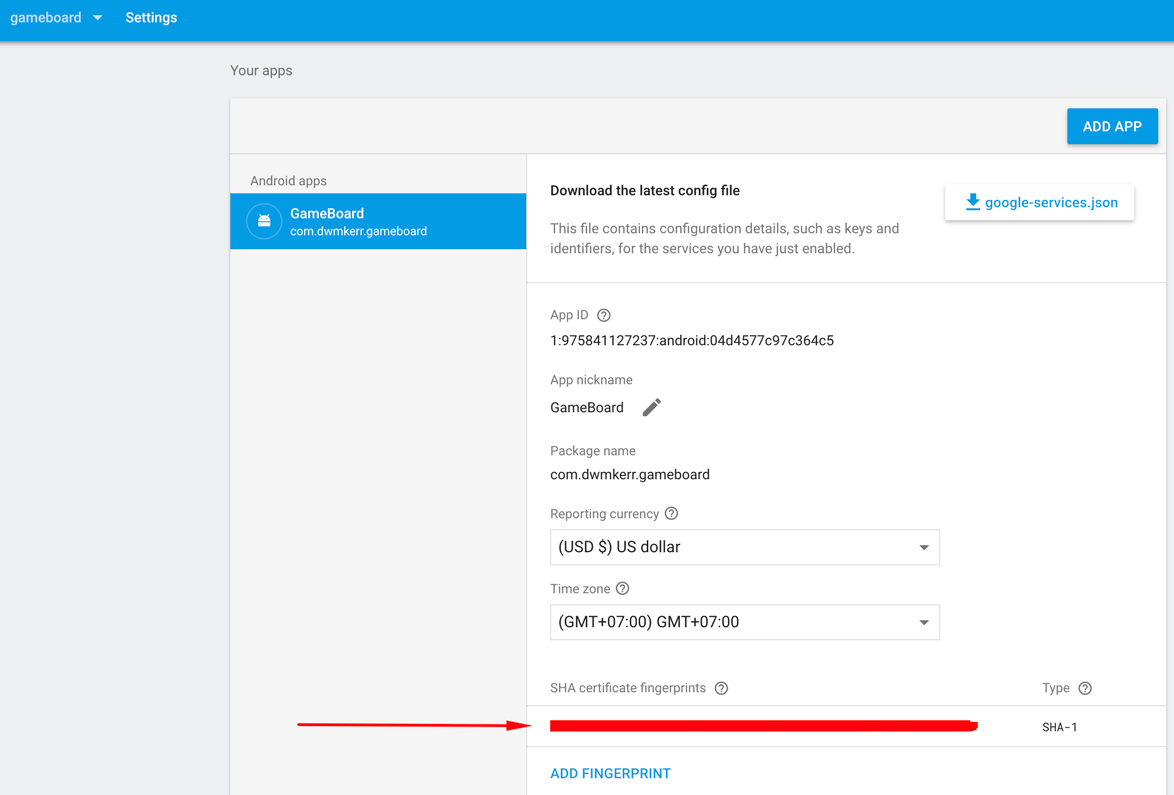This screenshot has height=795, width=1174.
Task: Click the Android apps section label
Action: pos(288,180)
